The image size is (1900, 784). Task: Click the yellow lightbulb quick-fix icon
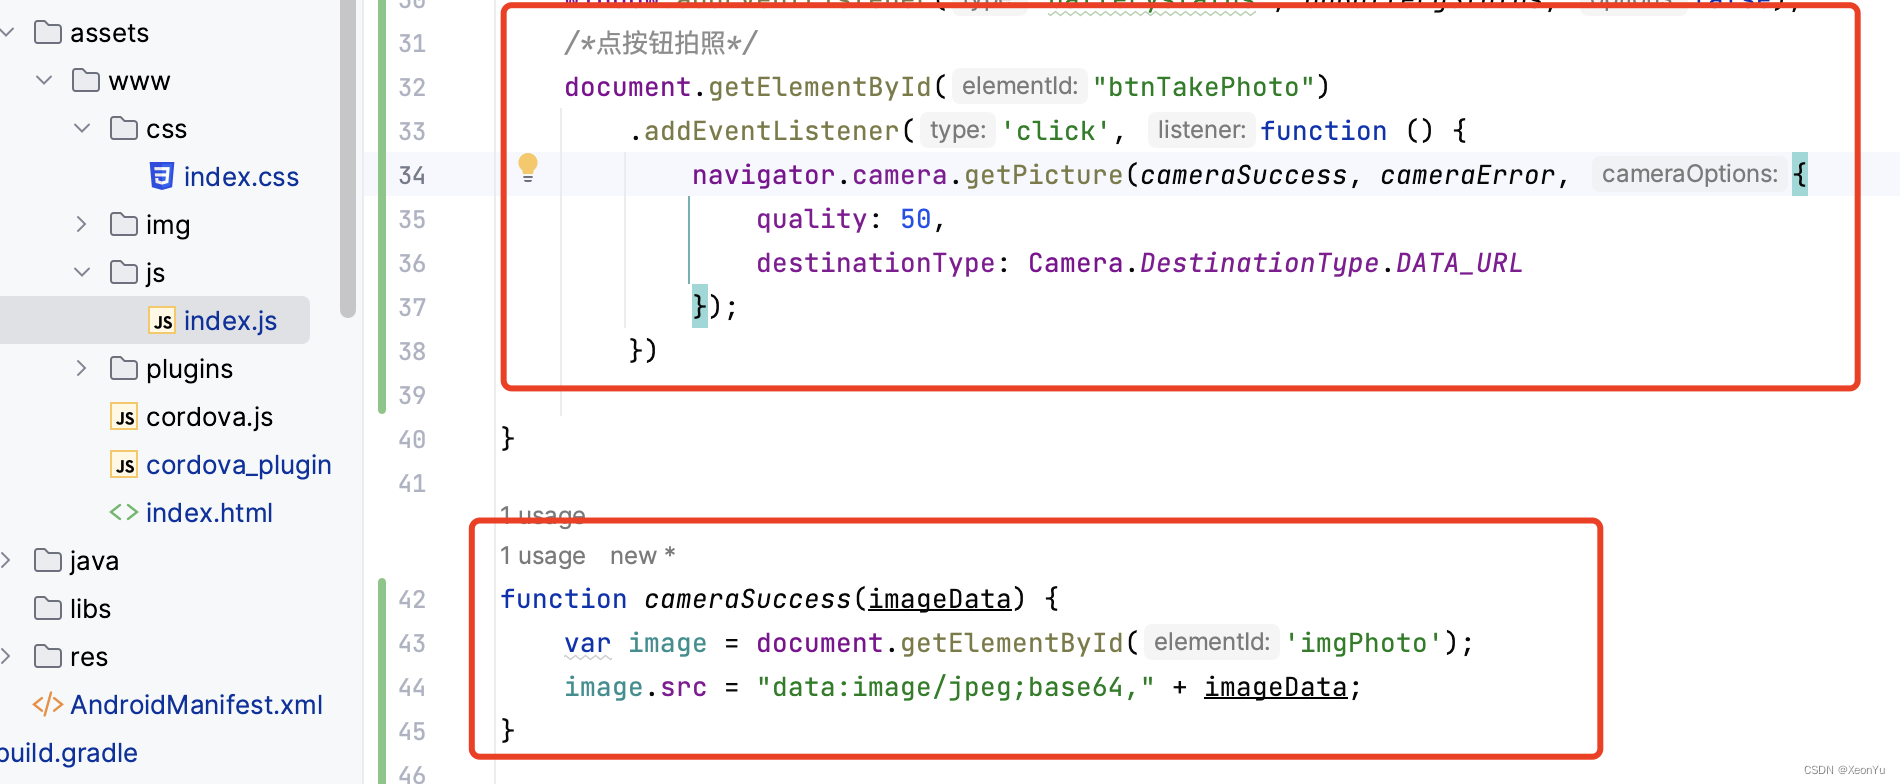528,167
